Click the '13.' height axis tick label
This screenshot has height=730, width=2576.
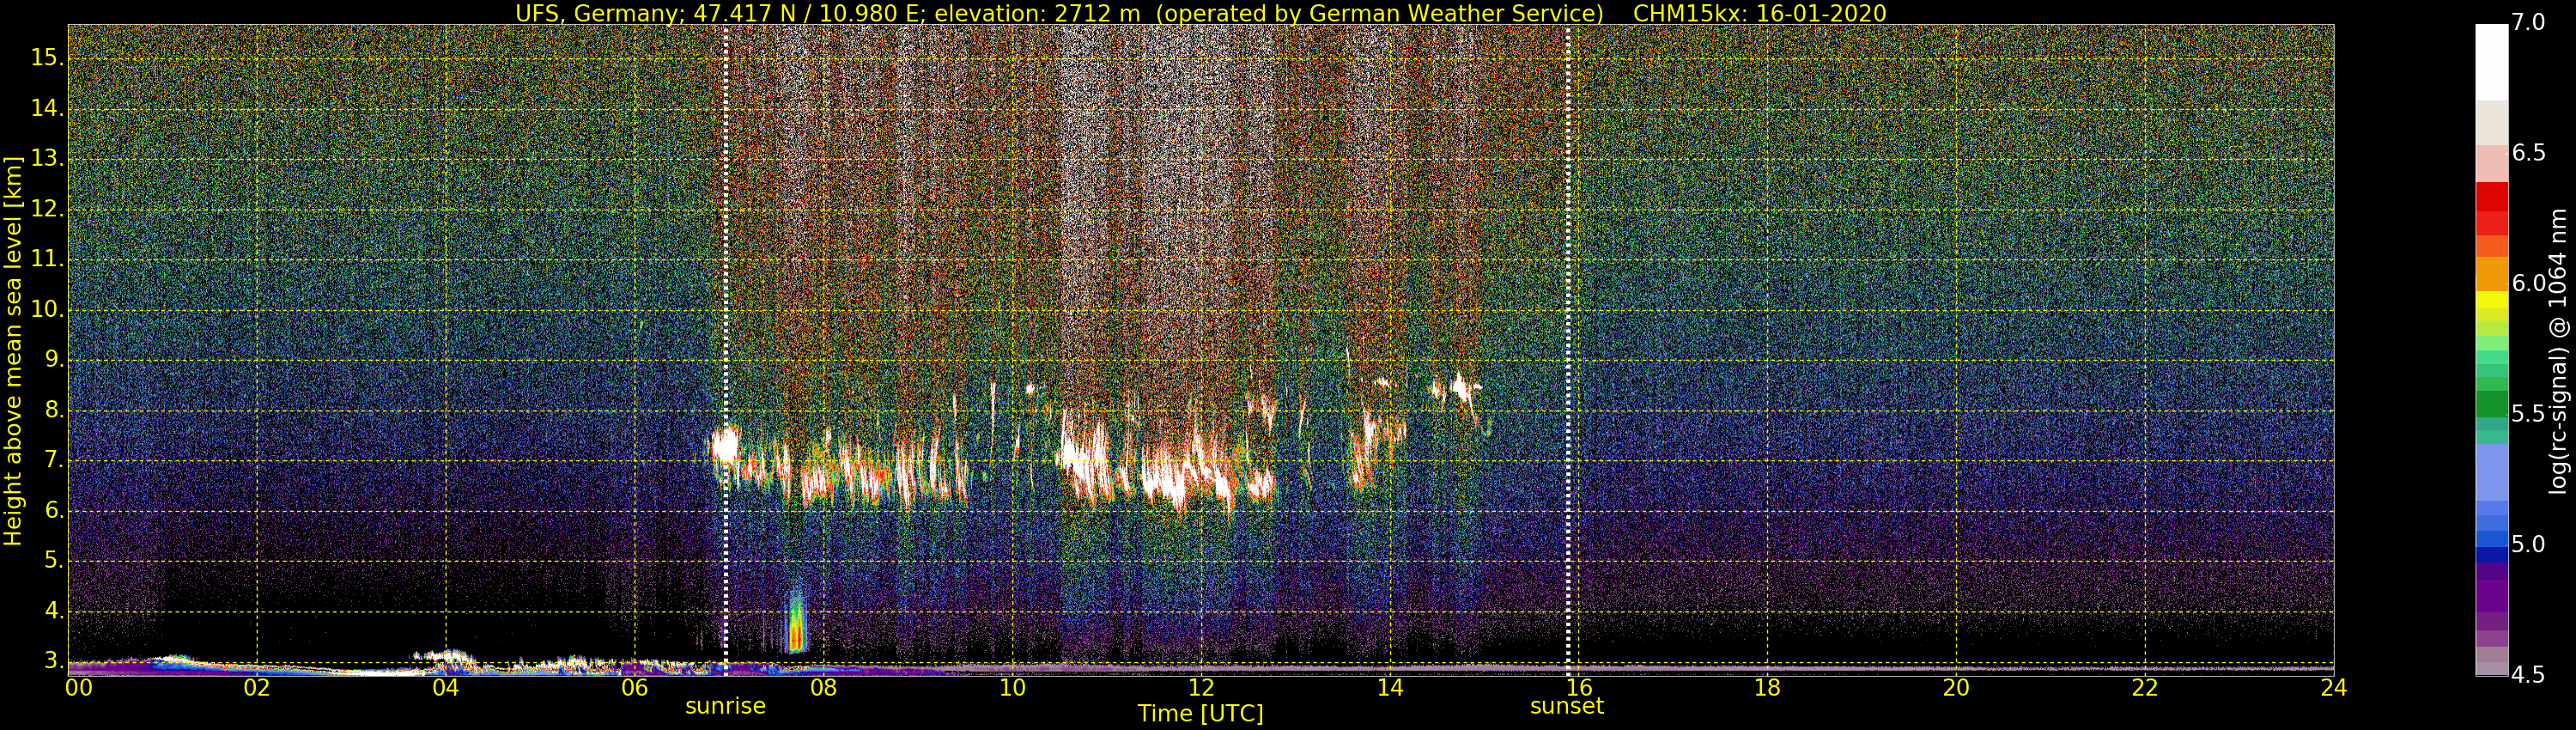pyautogui.click(x=47, y=159)
